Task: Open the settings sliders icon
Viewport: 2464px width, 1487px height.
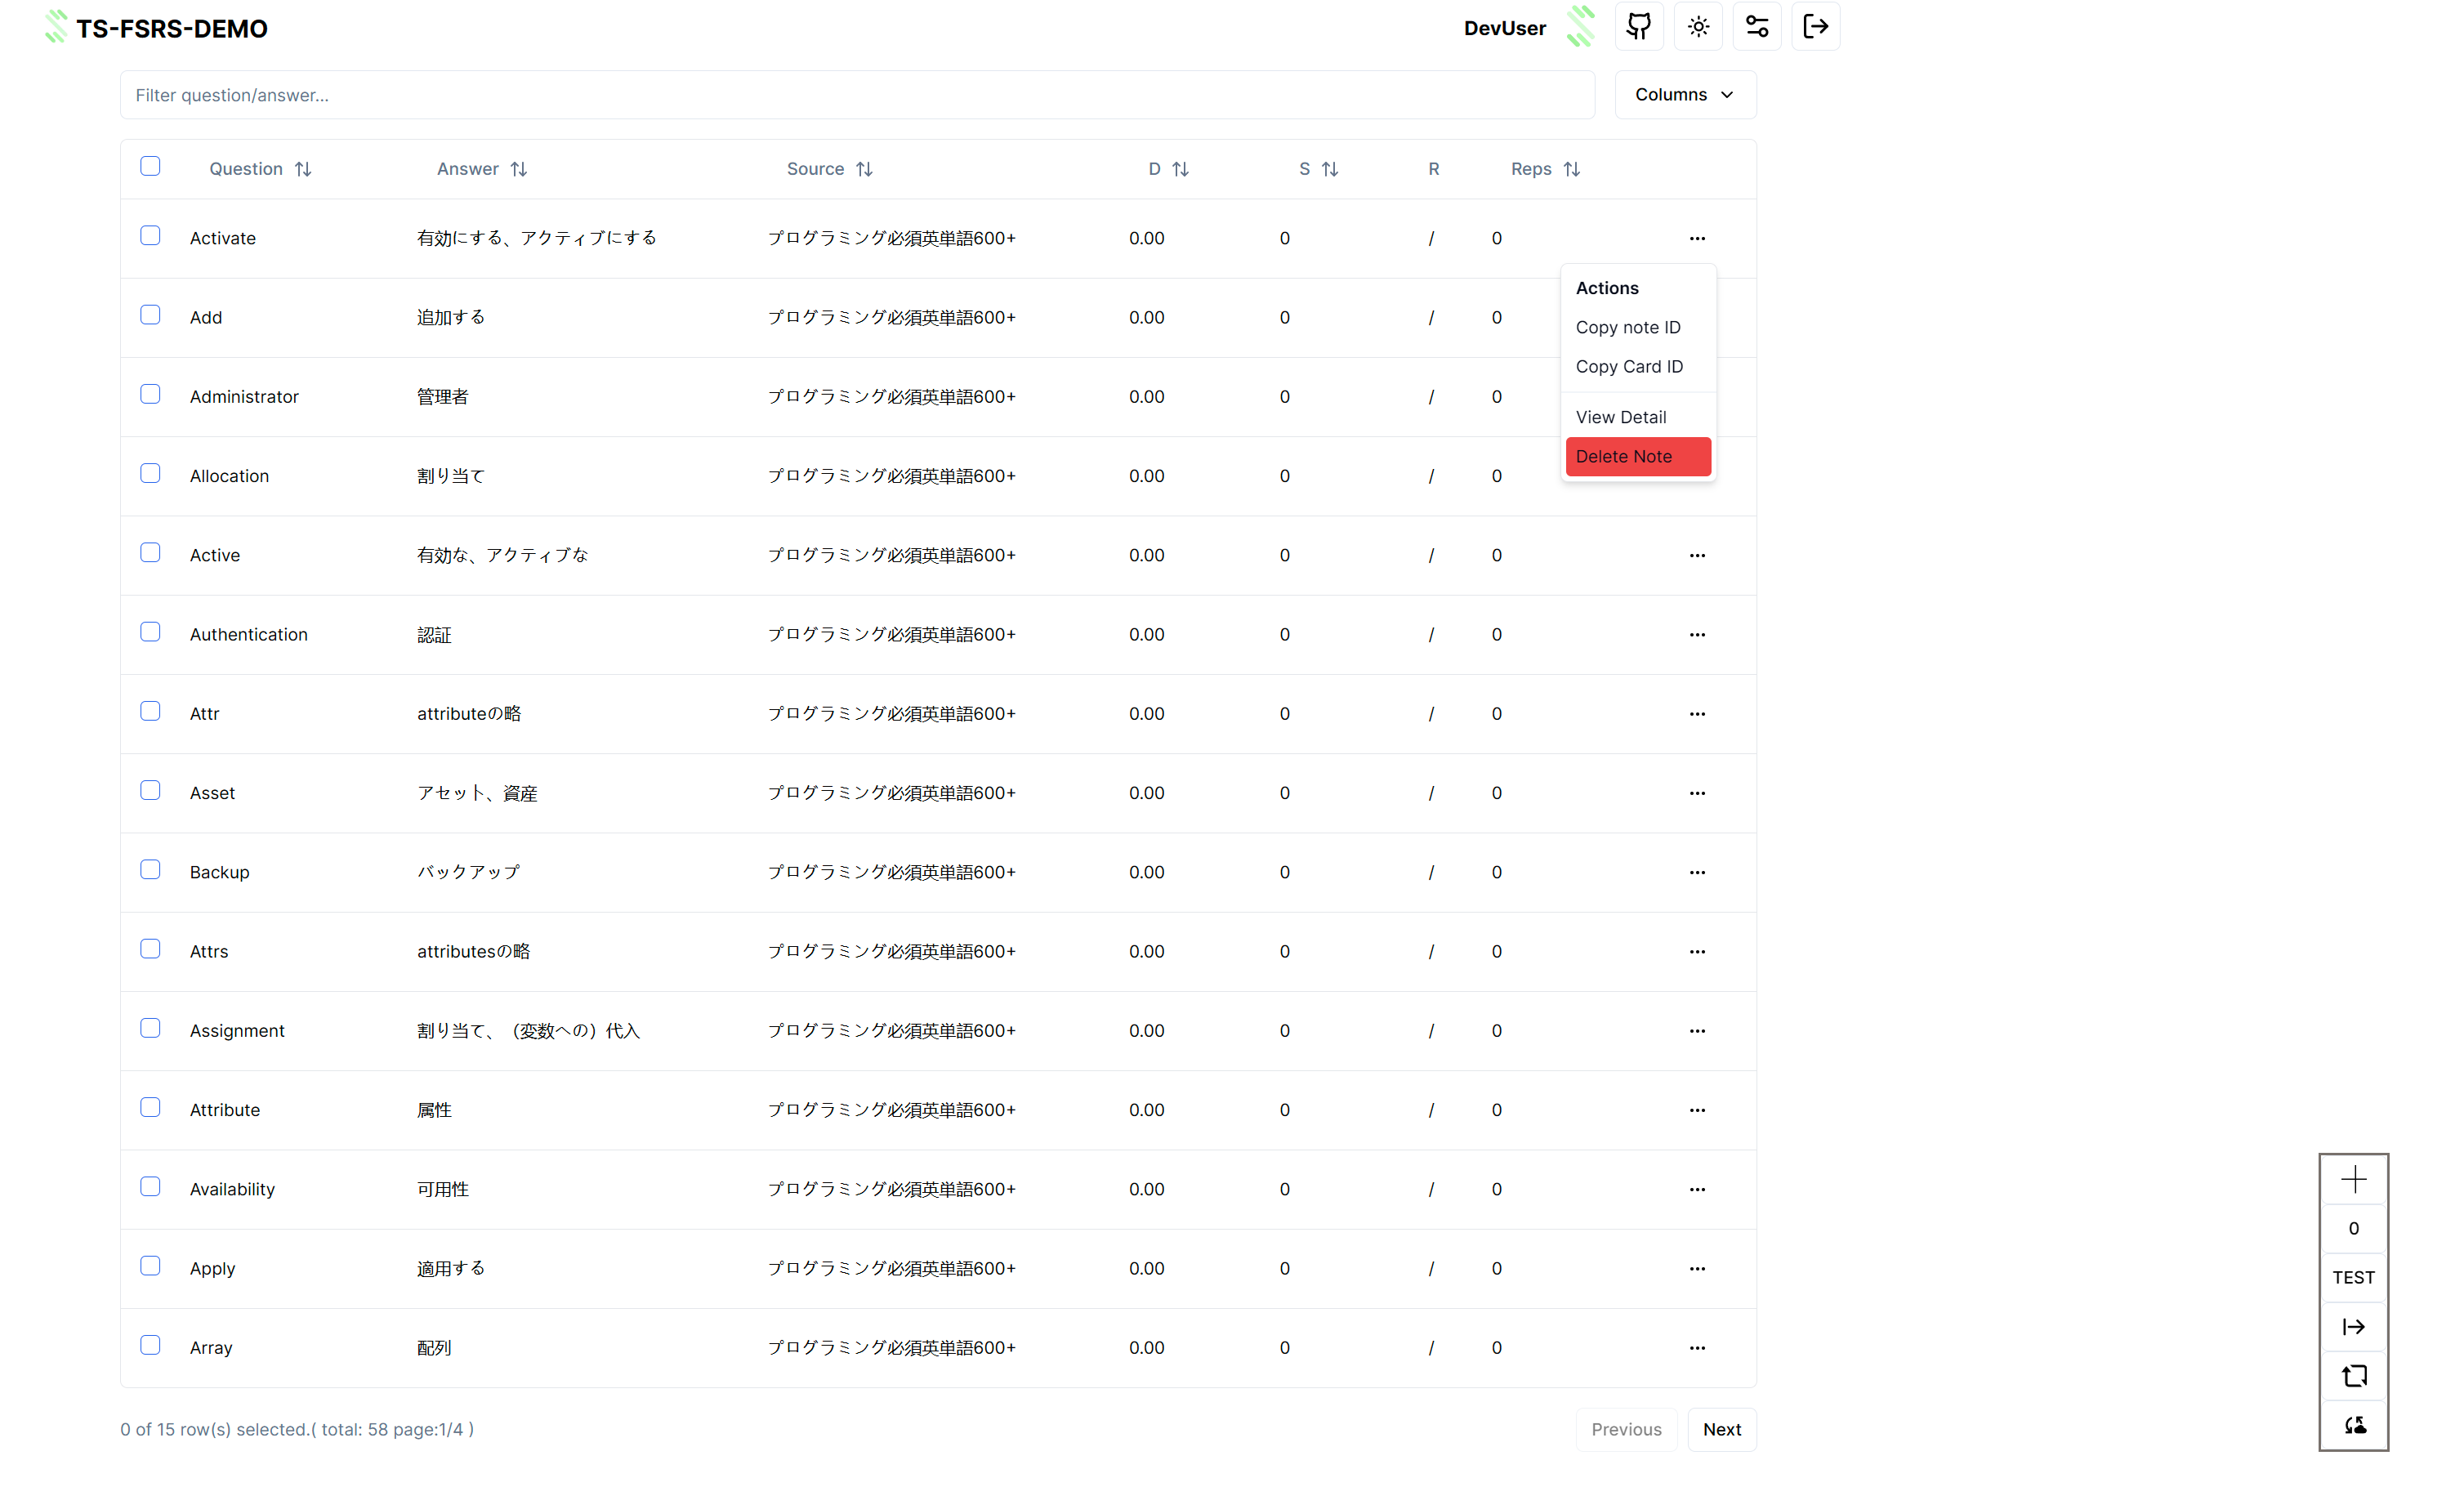Action: tap(1757, 27)
